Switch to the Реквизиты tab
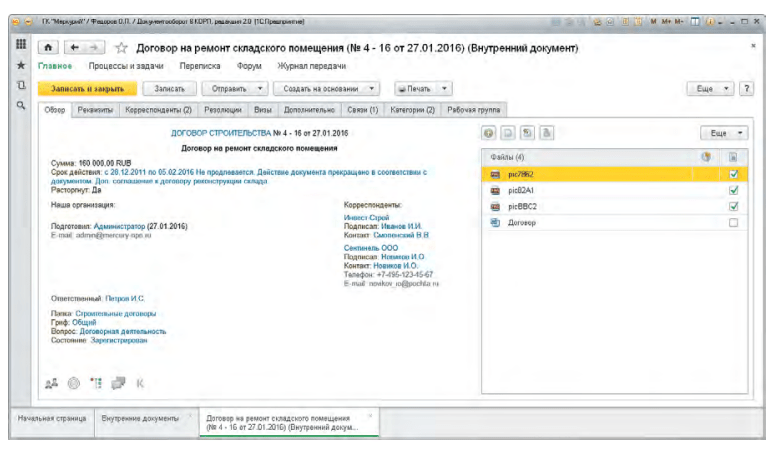This screenshot has width=775, height=449. point(95,110)
